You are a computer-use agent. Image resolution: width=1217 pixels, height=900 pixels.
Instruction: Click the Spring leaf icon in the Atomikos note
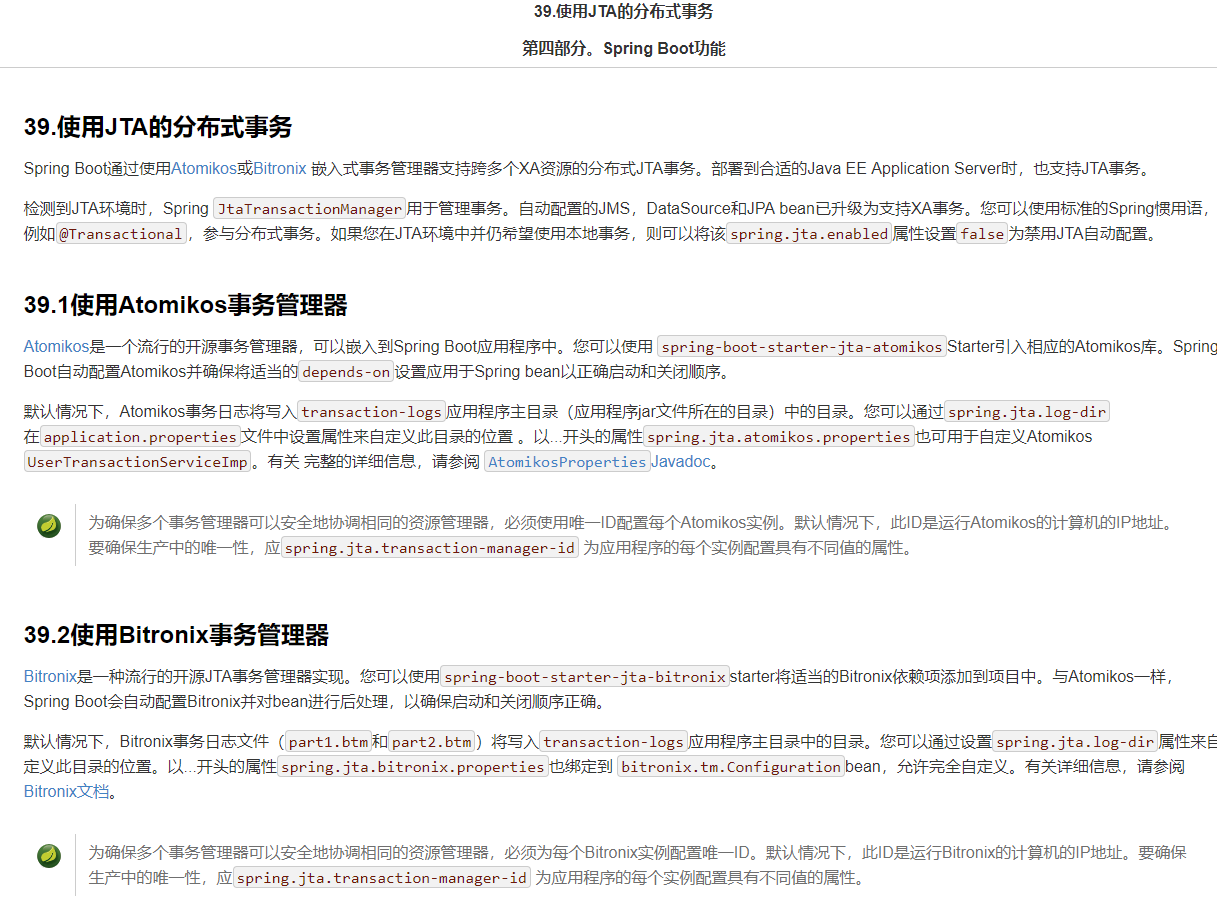49,525
